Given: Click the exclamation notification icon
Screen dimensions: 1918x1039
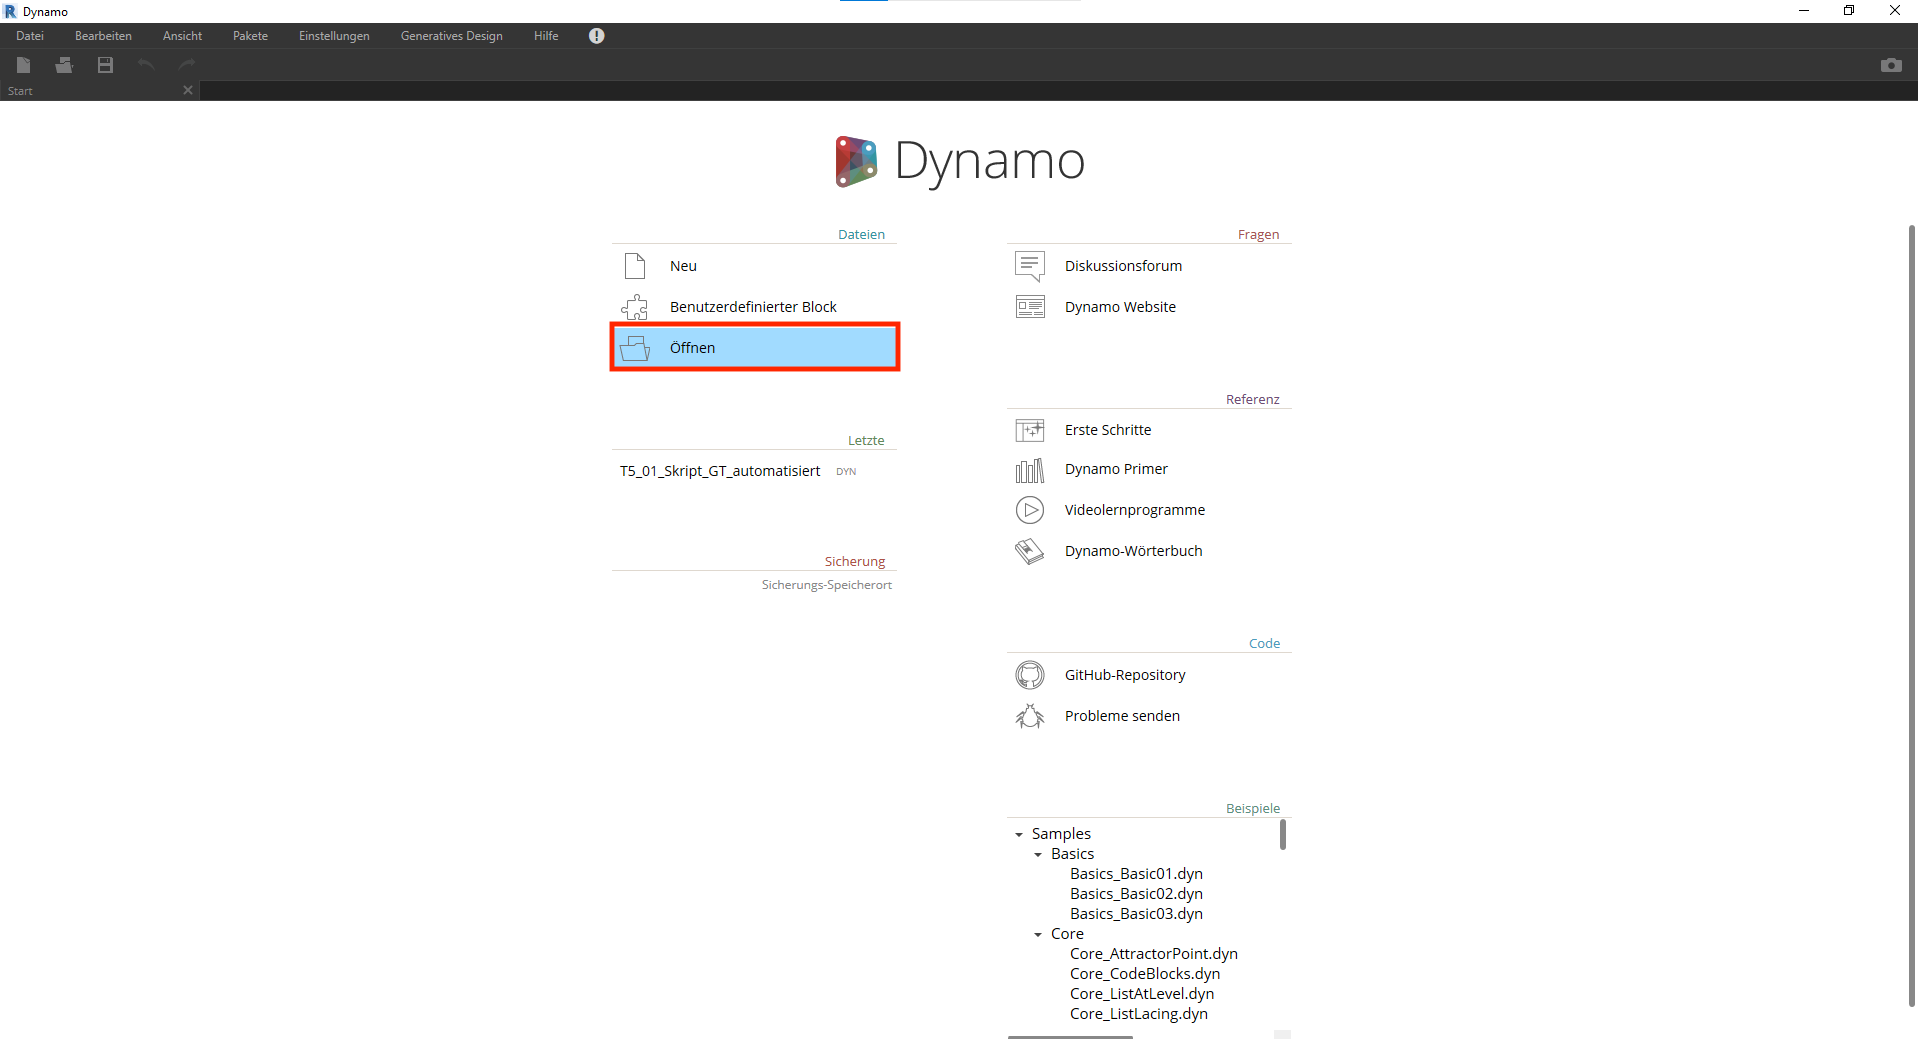Looking at the screenshot, I should pos(596,36).
